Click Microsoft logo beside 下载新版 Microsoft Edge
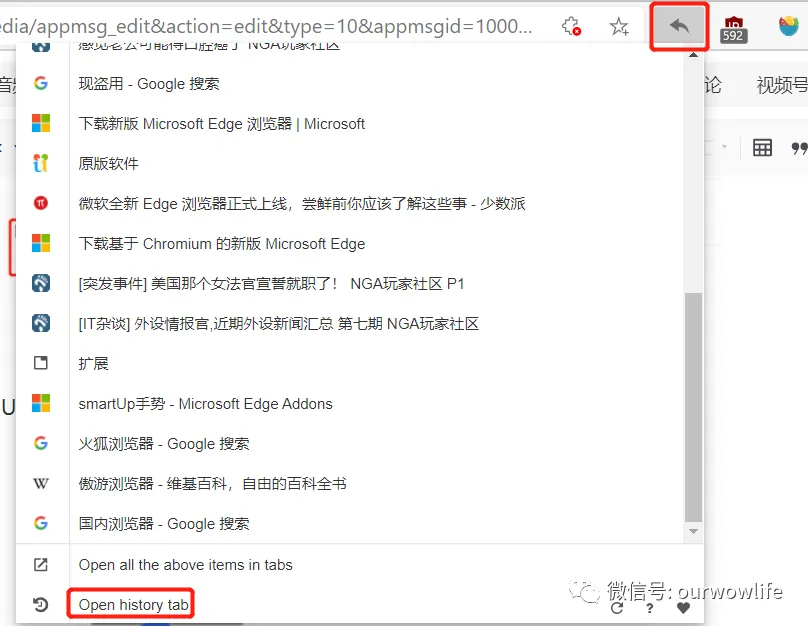The width and height of the screenshot is (808, 626). (41, 124)
